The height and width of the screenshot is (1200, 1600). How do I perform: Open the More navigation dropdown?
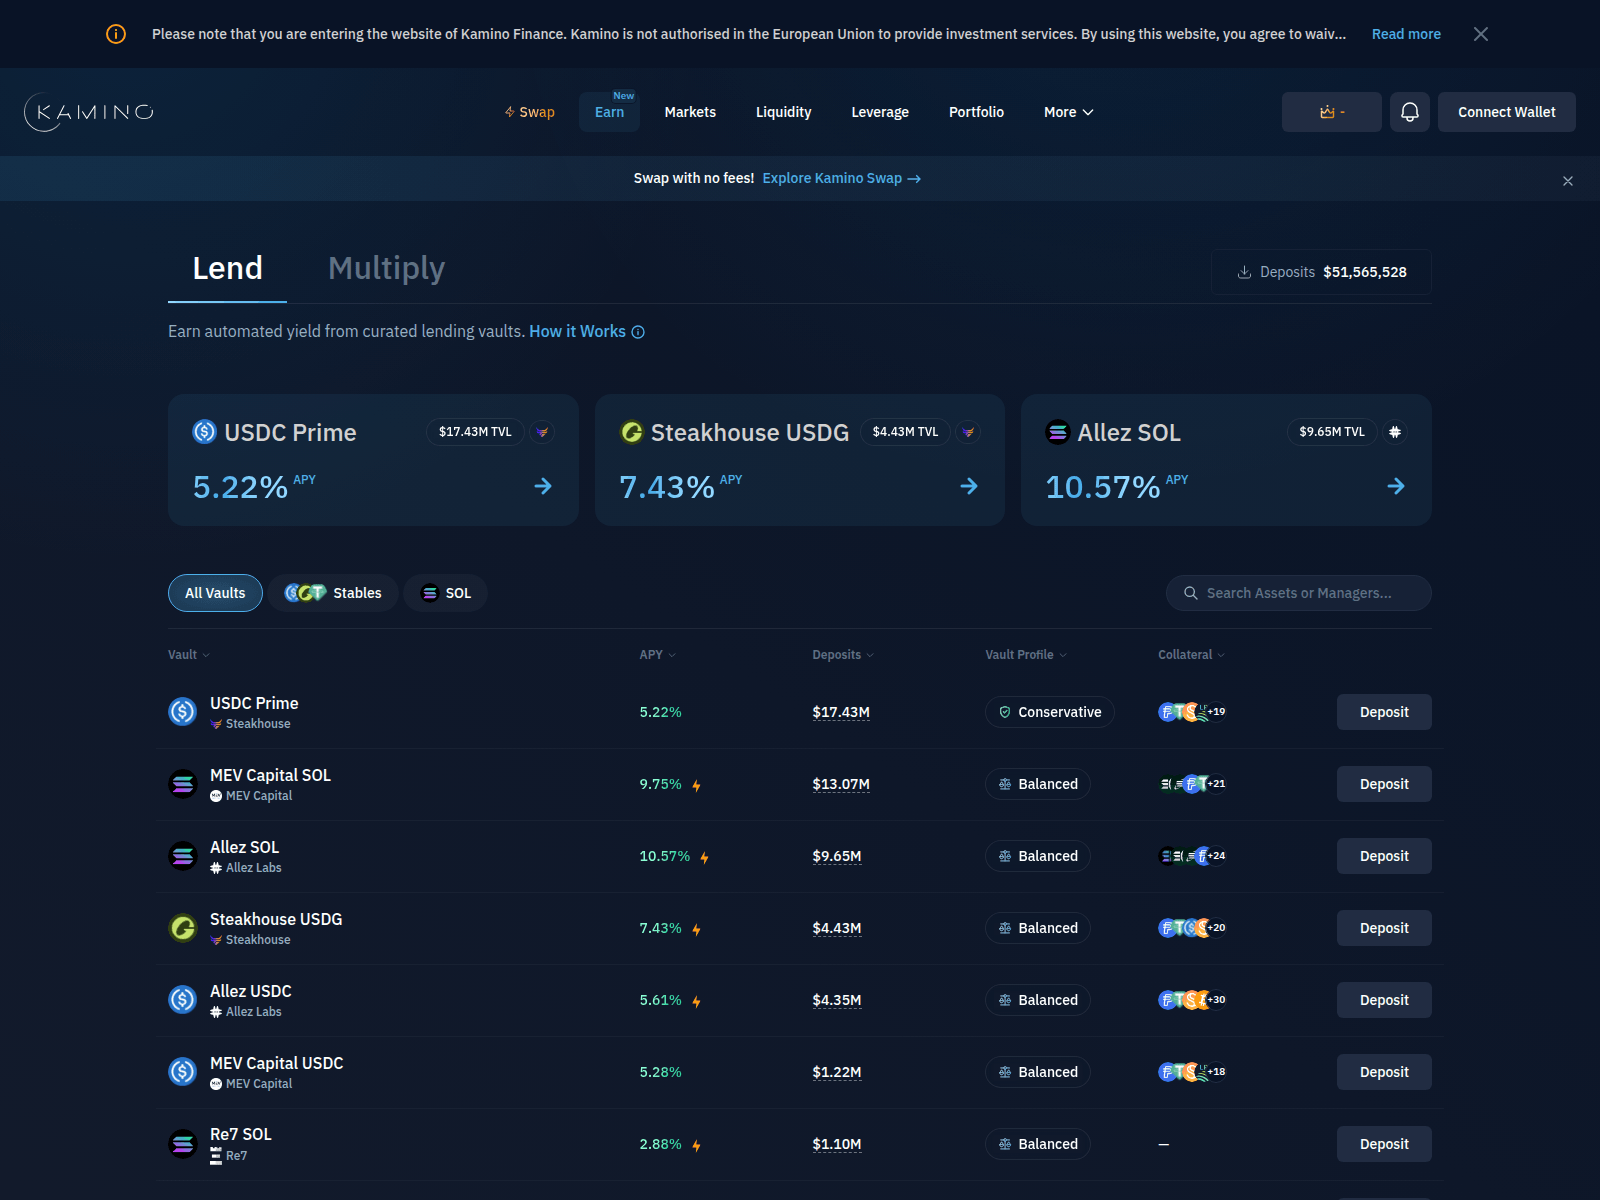coord(1068,112)
